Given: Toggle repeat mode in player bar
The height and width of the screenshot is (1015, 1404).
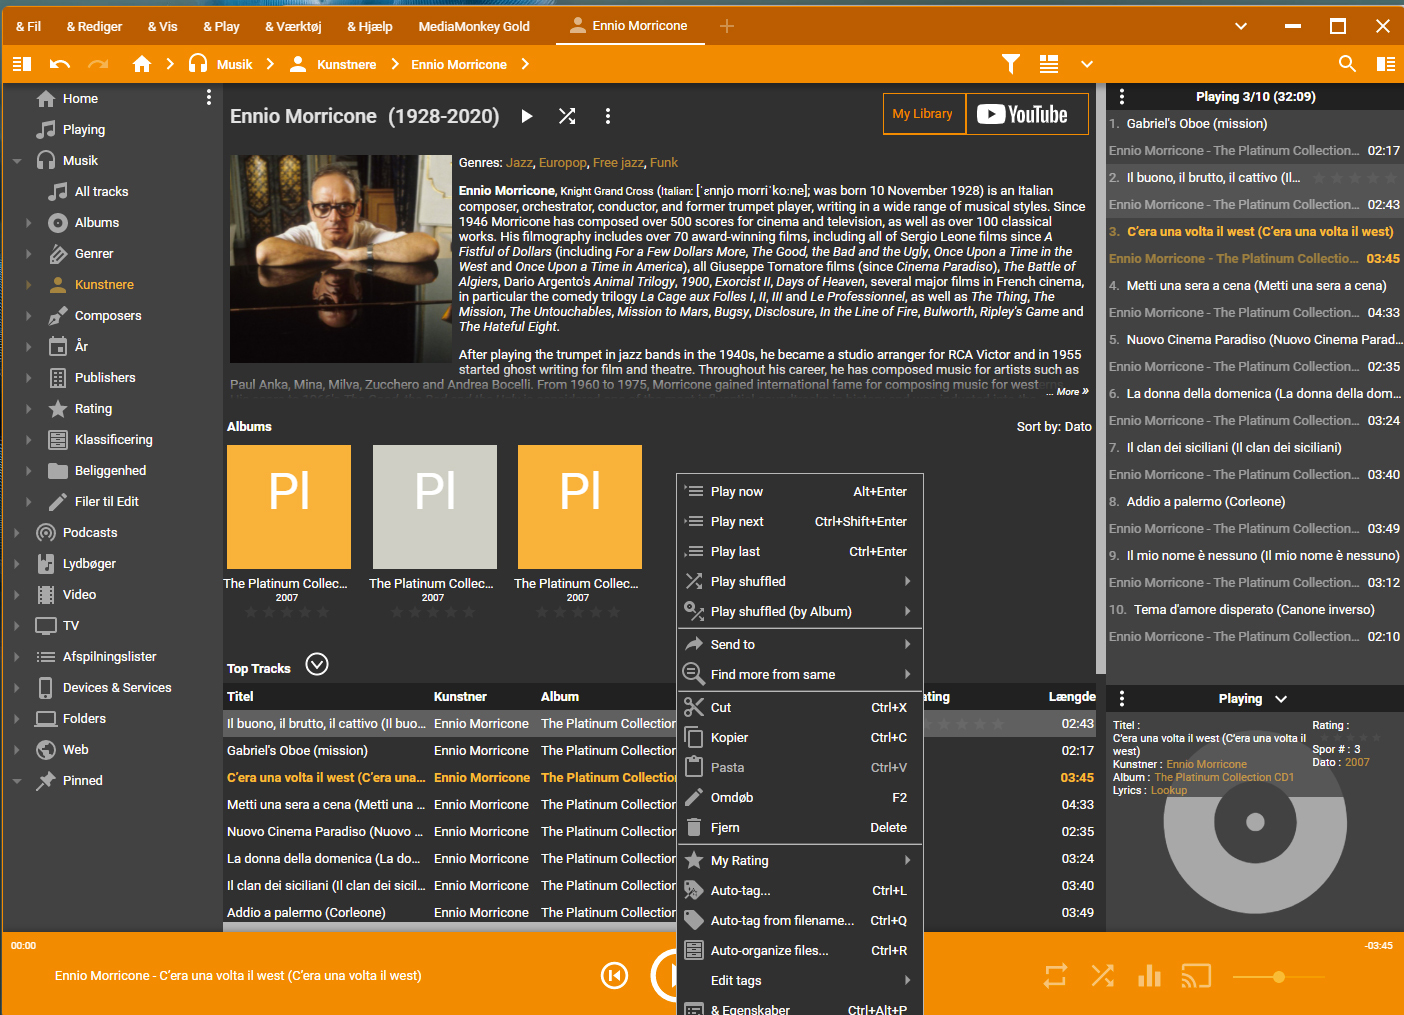Looking at the screenshot, I should 1055,975.
